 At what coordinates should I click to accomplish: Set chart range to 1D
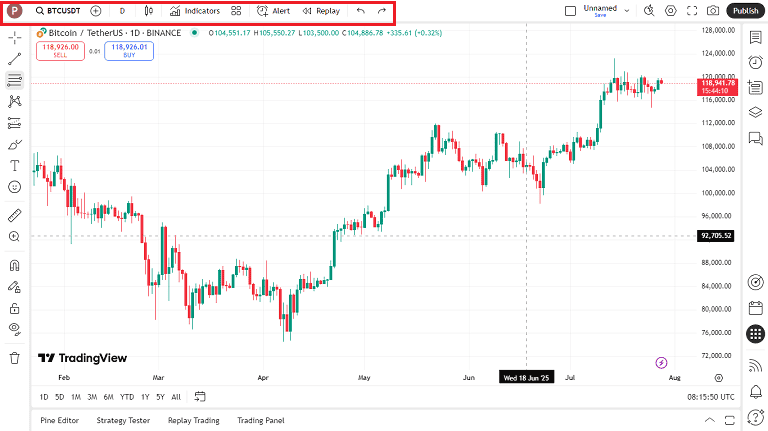44,397
